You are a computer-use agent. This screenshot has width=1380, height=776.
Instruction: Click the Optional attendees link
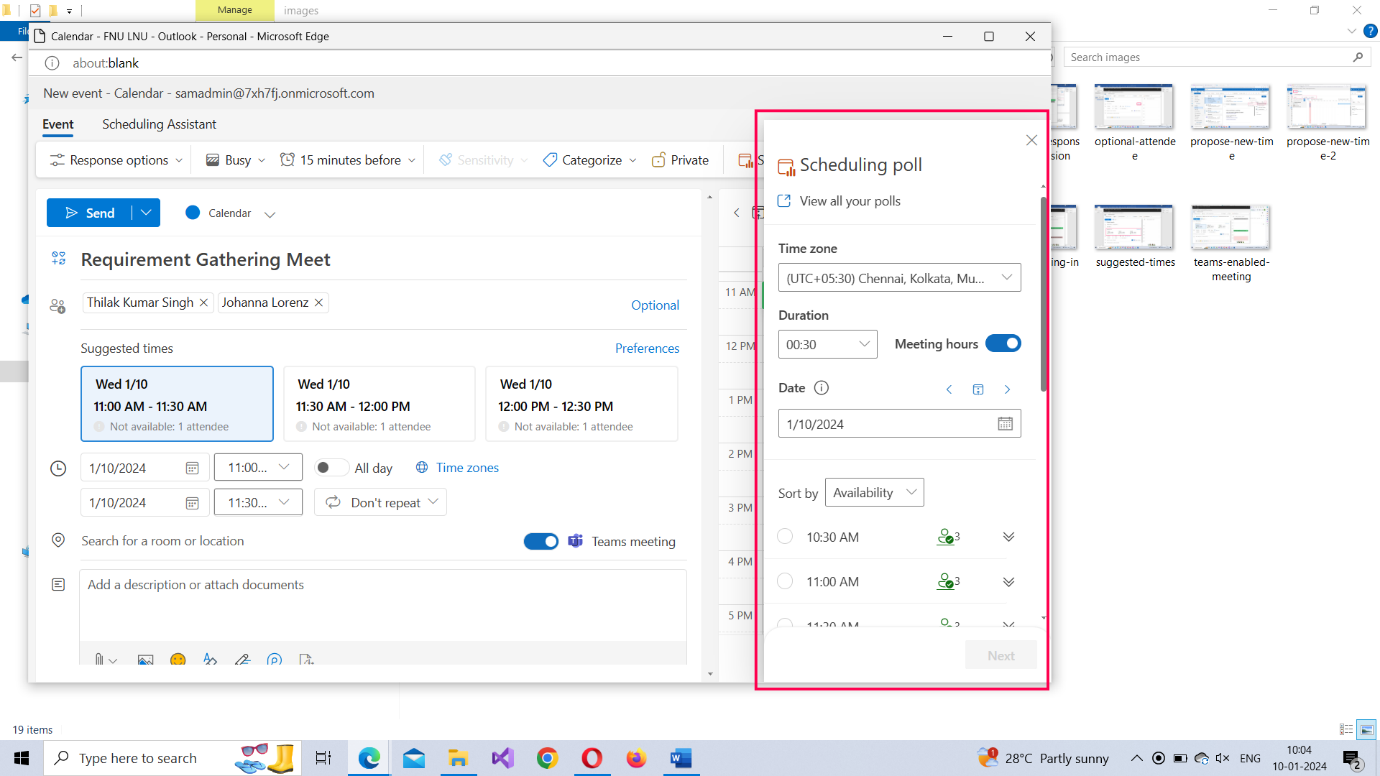point(655,305)
